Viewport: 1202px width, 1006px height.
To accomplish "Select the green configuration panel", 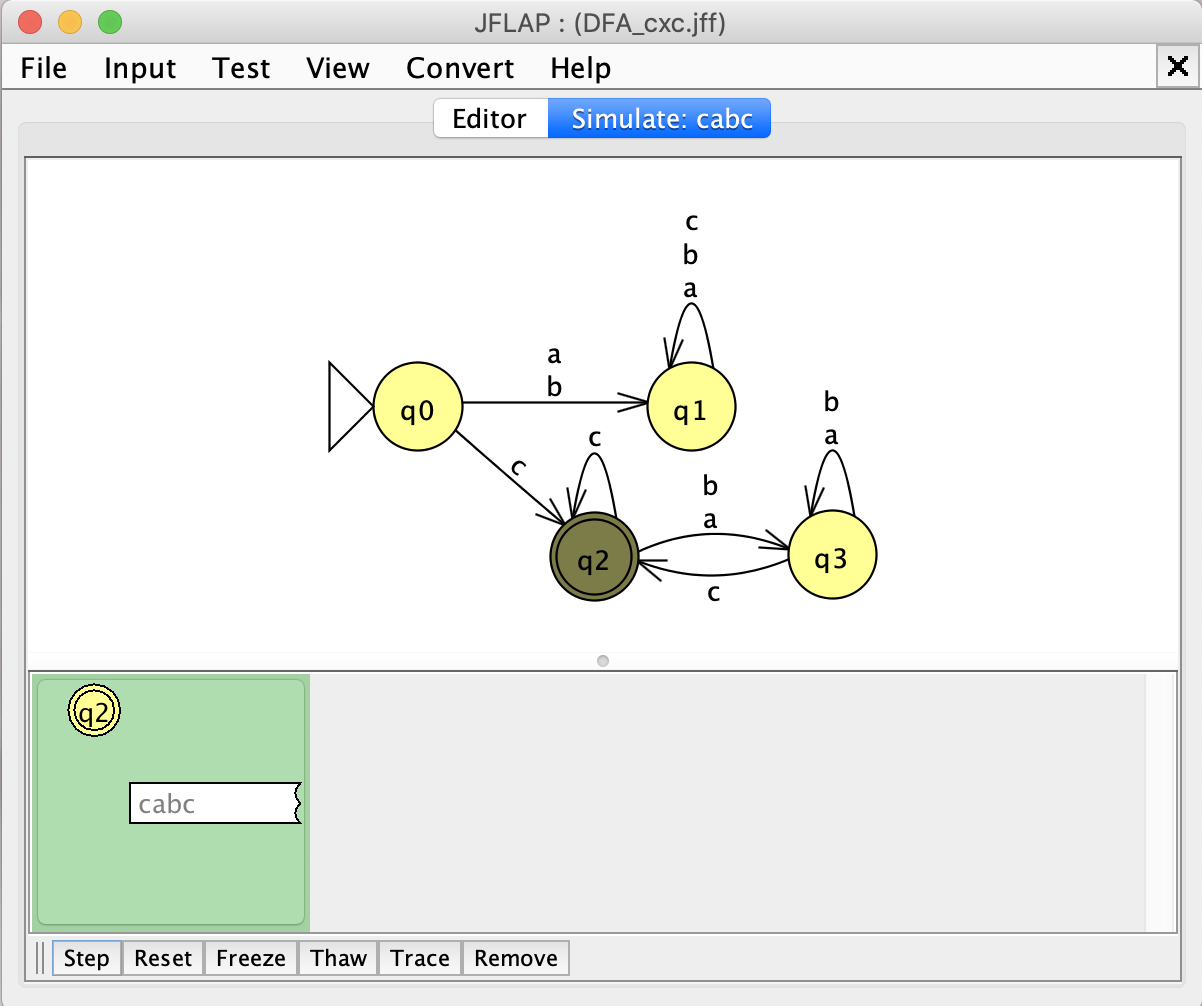I will 171,802.
